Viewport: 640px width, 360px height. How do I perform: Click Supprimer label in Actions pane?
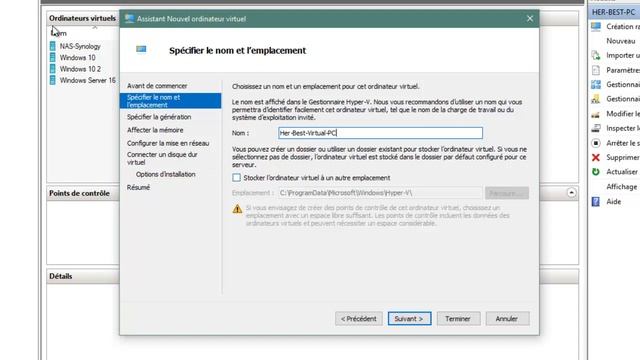pyautogui.click(x=623, y=158)
